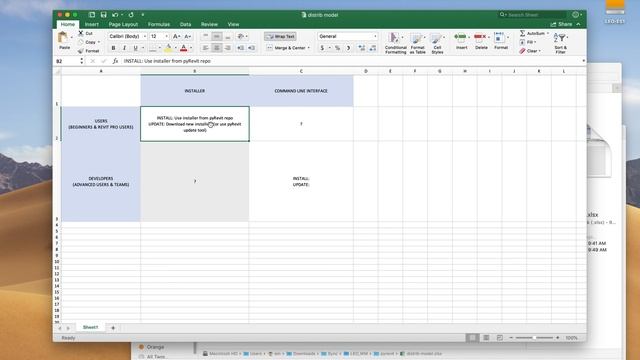Align cell content to the bottom
This screenshot has width=640, height=360.
(x=228, y=36)
